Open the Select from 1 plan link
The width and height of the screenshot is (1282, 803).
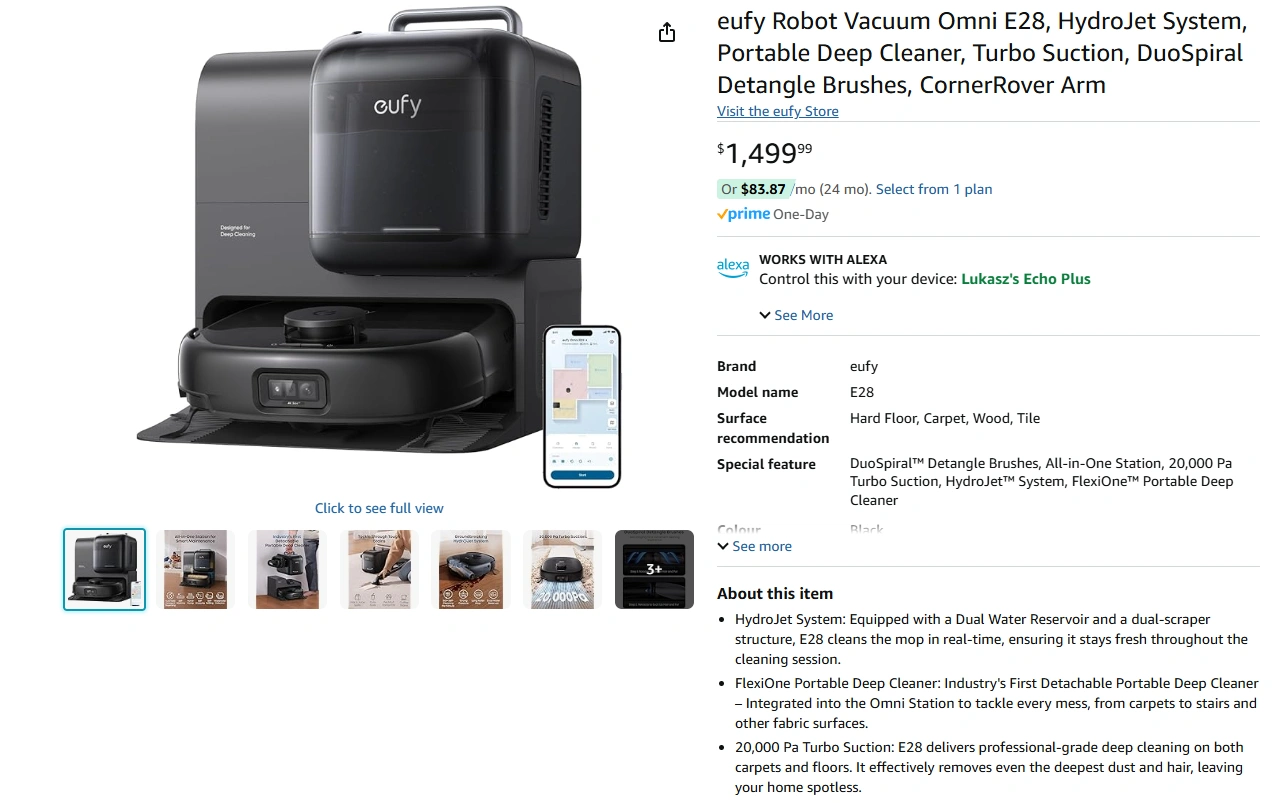point(934,189)
